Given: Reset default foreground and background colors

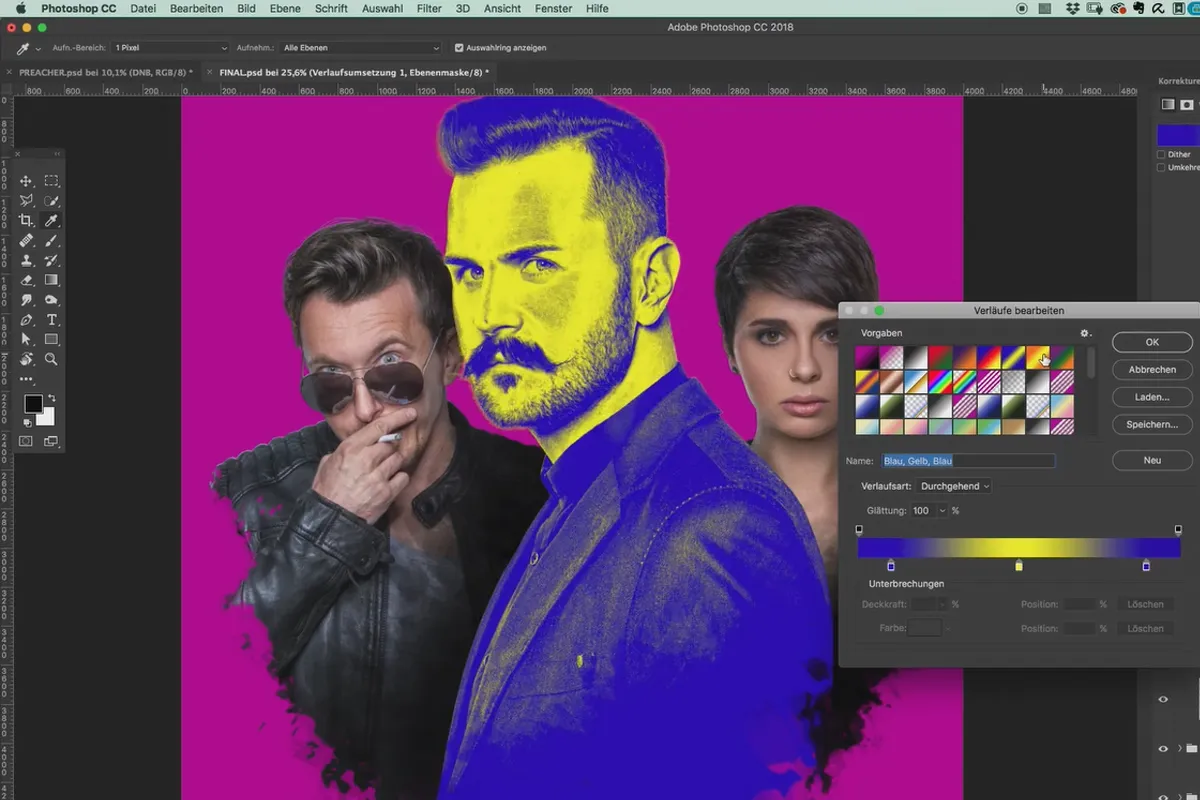Looking at the screenshot, I should [27, 423].
